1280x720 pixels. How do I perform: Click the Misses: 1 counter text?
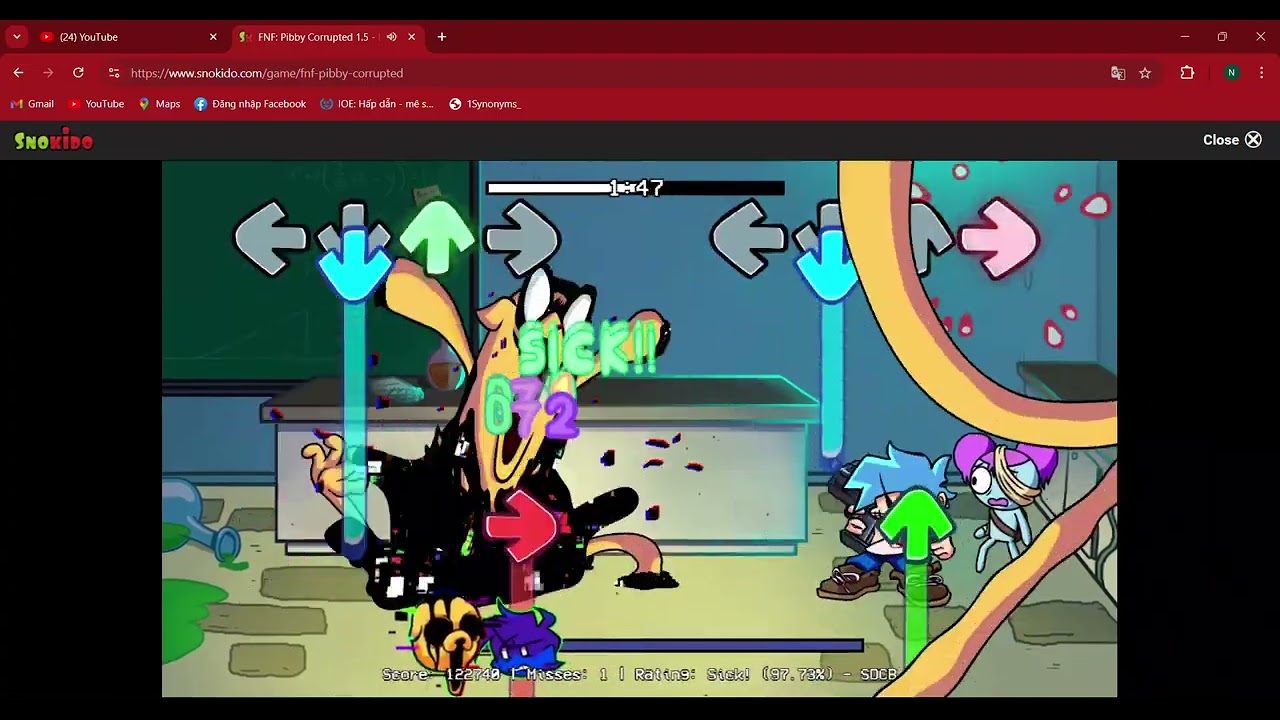click(567, 675)
